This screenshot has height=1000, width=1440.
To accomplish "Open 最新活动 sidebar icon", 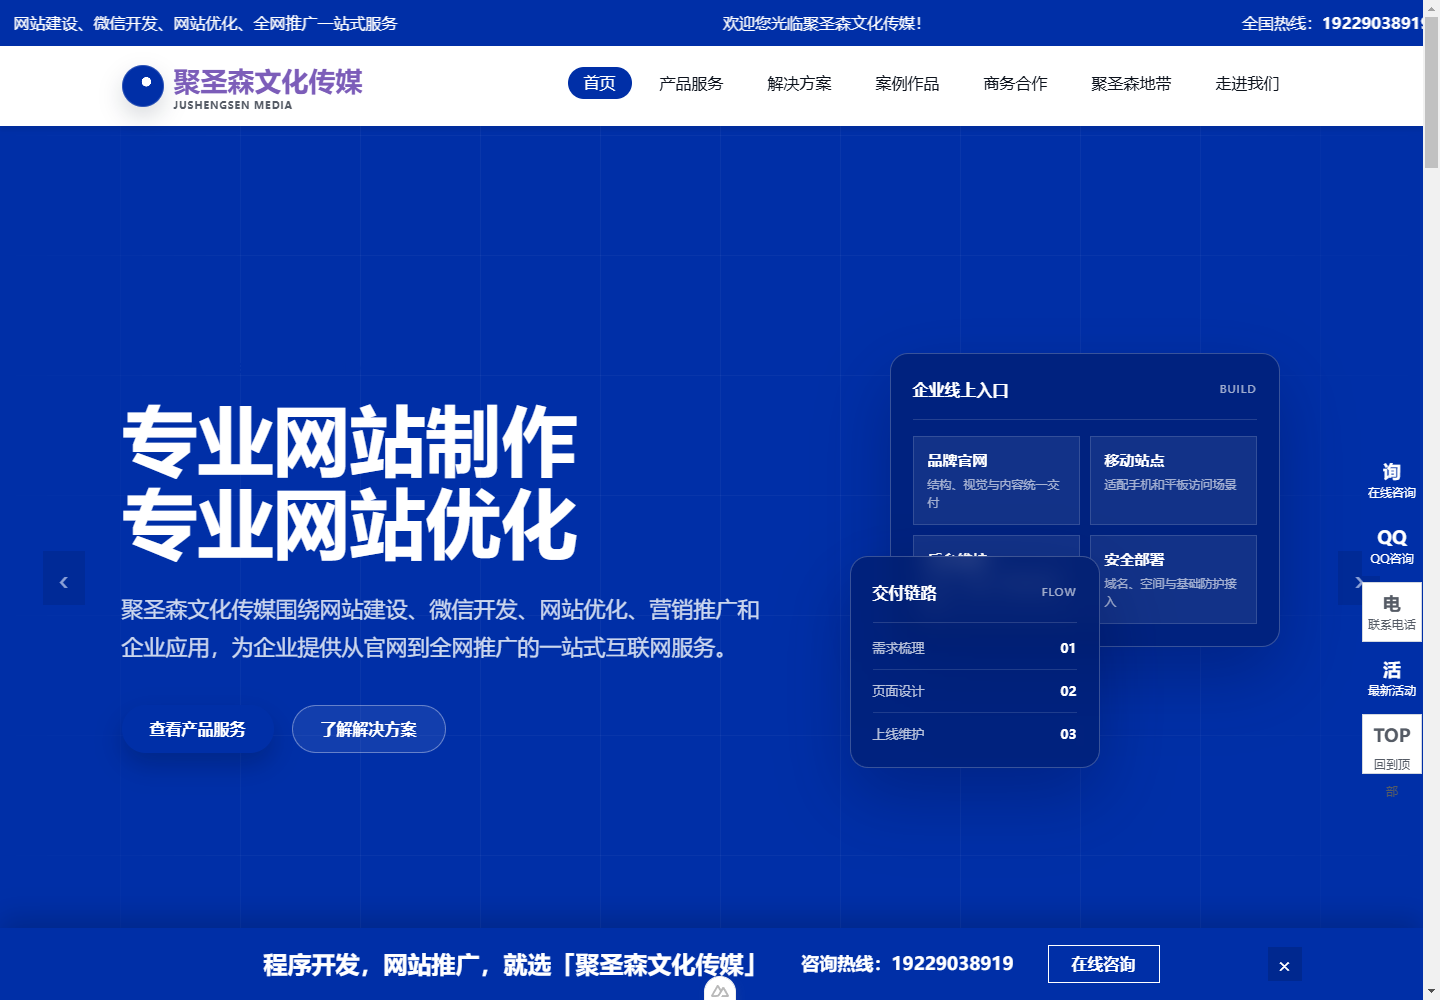I will [x=1392, y=678].
